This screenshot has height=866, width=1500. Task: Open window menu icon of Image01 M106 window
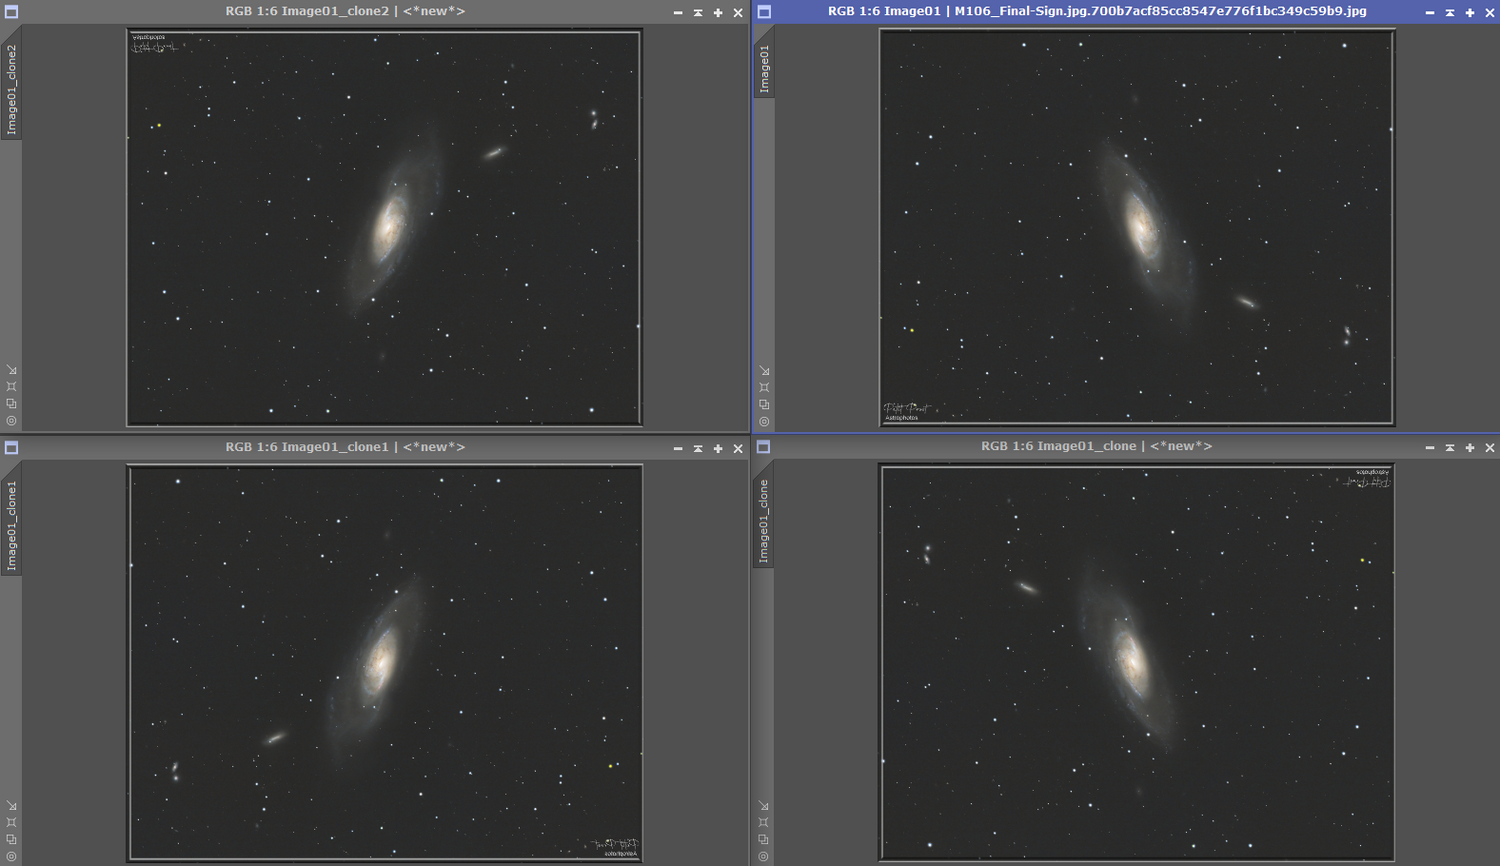tap(764, 12)
